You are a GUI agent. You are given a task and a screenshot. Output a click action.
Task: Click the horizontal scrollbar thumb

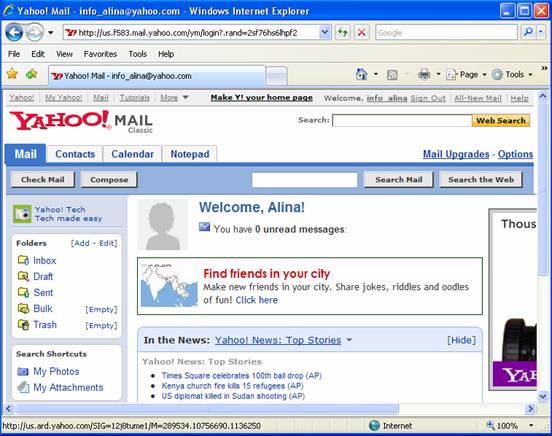click(x=207, y=409)
